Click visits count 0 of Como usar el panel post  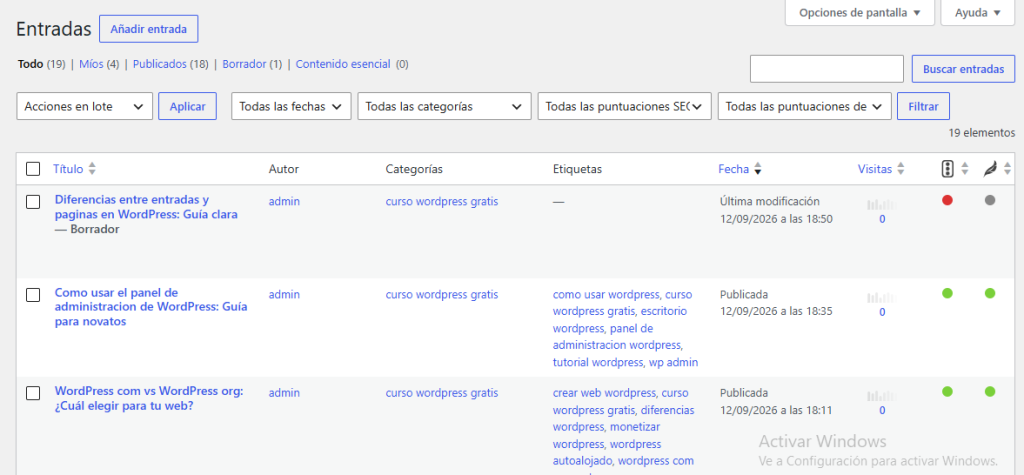pyautogui.click(x=882, y=312)
